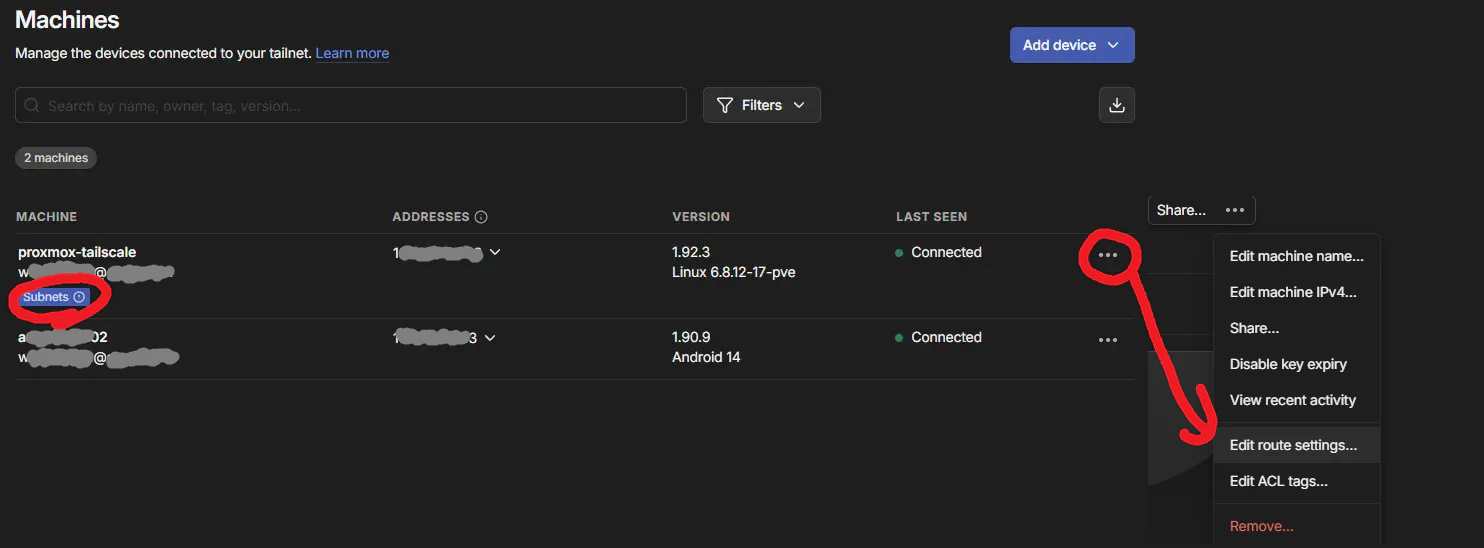1484x548 pixels.
Task: Click the VERSION column header
Action: point(701,217)
